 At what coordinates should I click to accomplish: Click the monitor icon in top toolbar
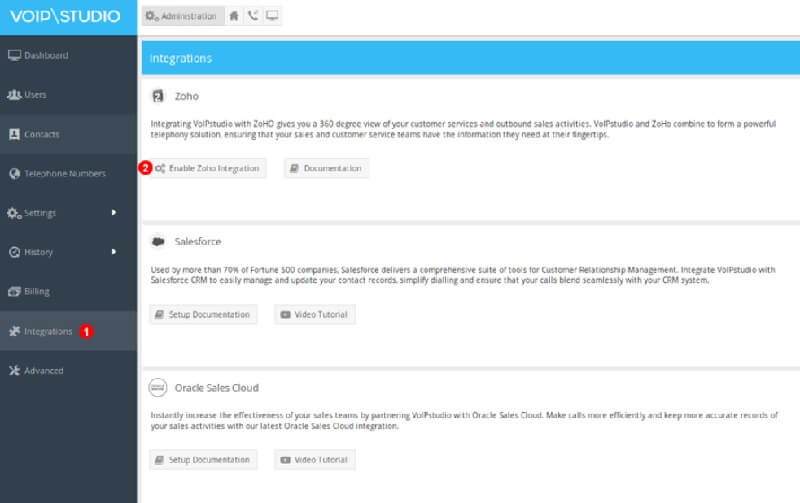[x=271, y=17]
